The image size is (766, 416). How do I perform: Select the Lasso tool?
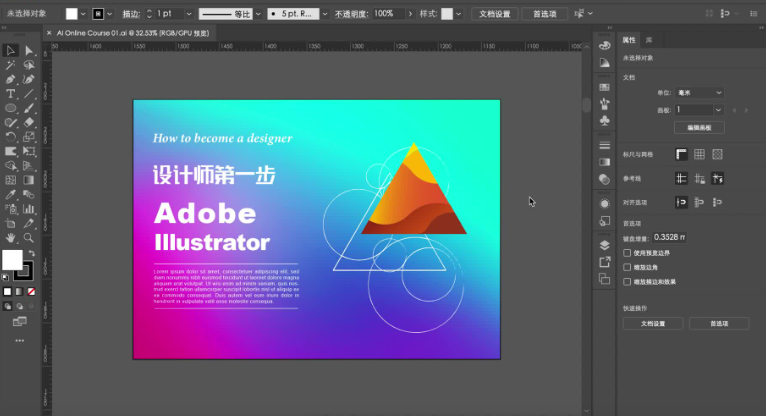coord(29,65)
